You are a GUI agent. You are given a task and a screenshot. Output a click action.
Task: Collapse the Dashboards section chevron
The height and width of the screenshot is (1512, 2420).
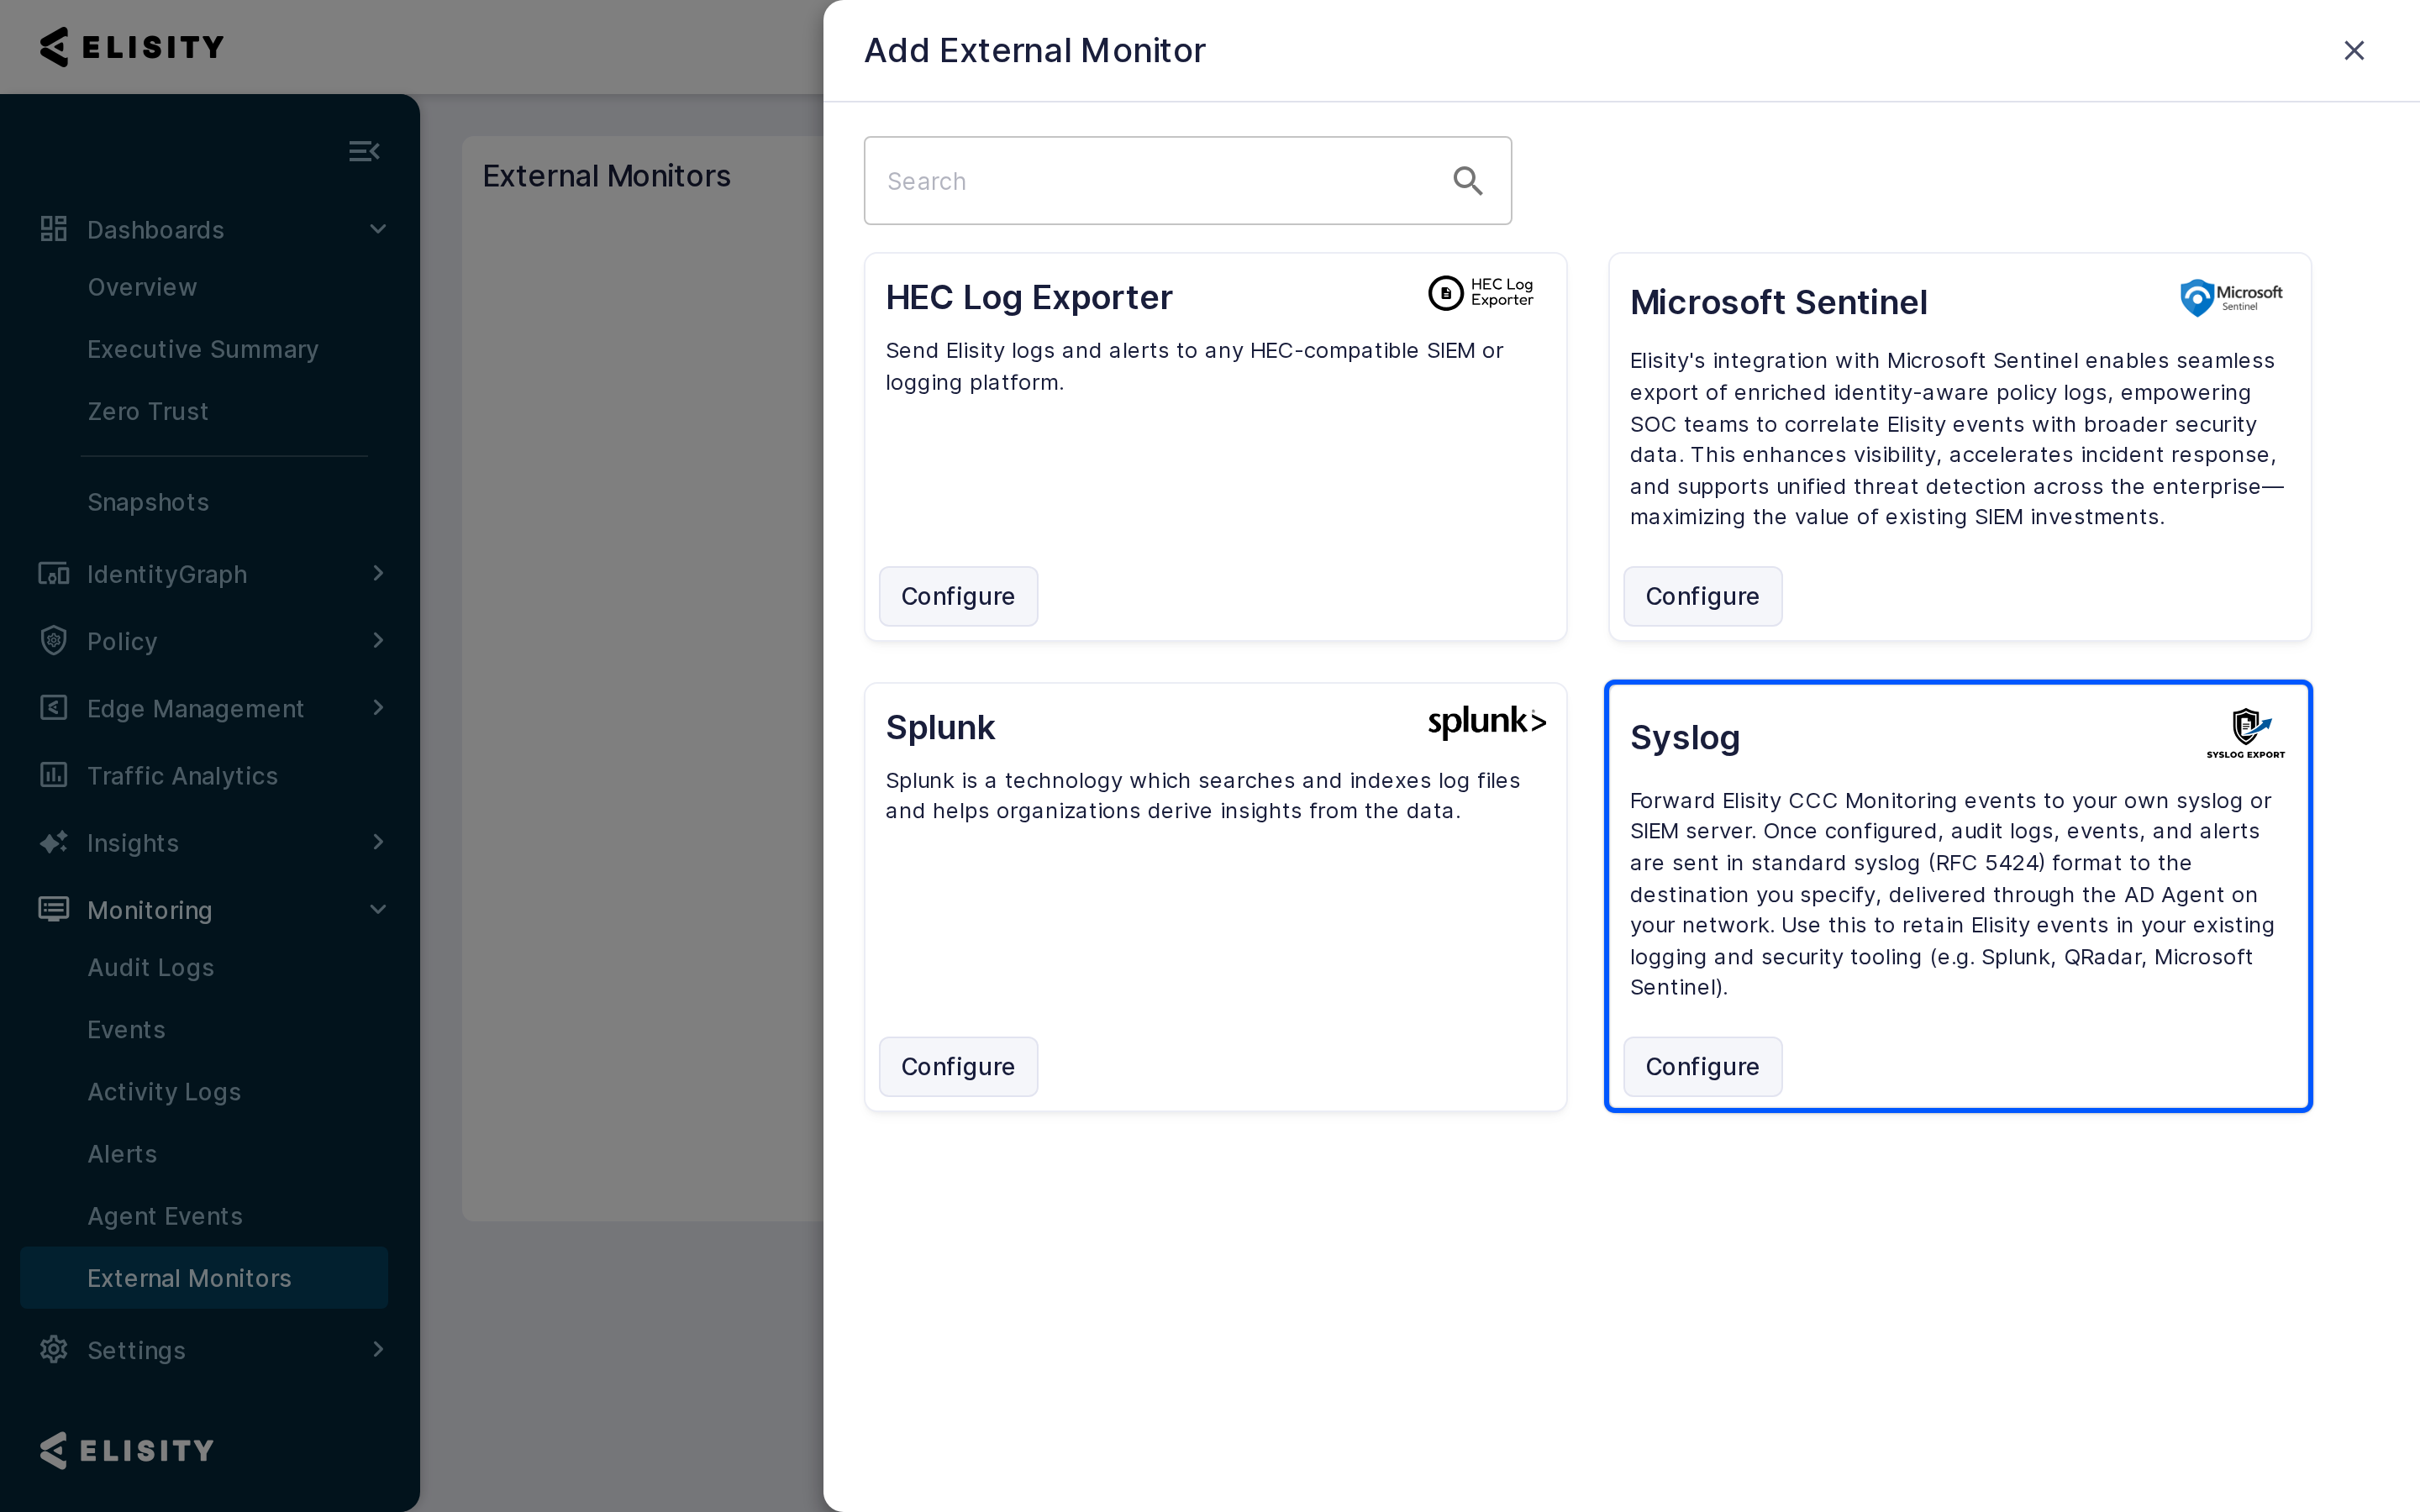[x=378, y=229]
